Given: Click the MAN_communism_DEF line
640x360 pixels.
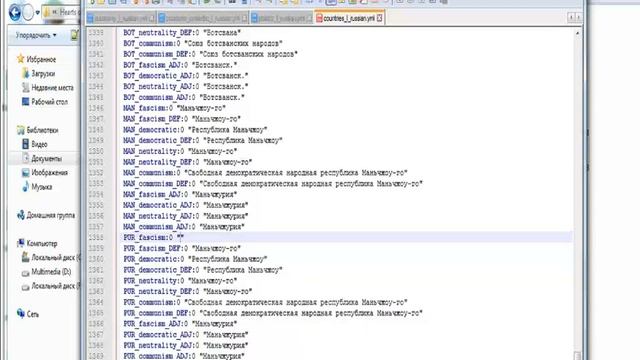Looking at the screenshot, I should (x=273, y=184).
